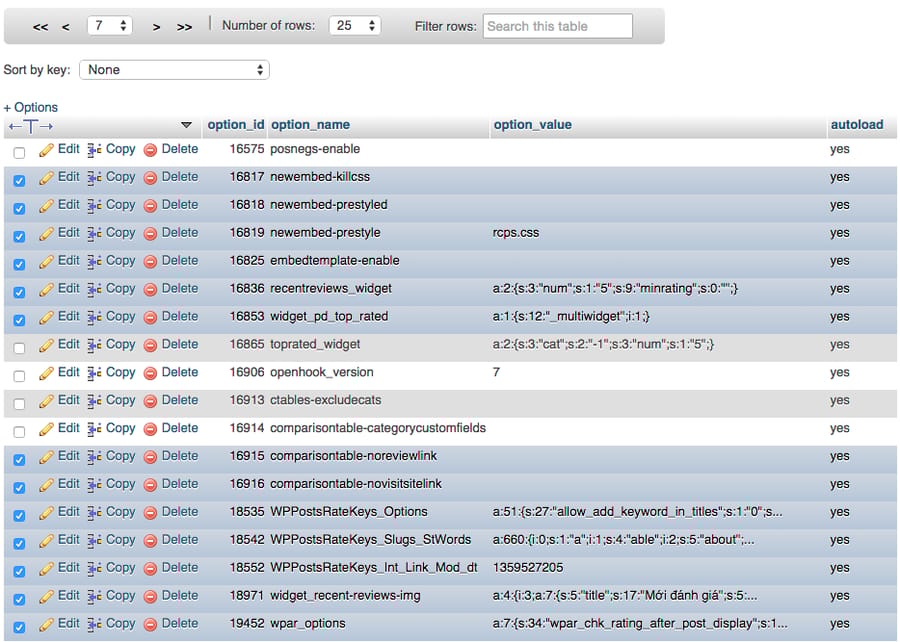Tick the checkbox for ctables-excludecats row
Viewport: 900px width, 642px height.
pyautogui.click(x=20, y=404)
